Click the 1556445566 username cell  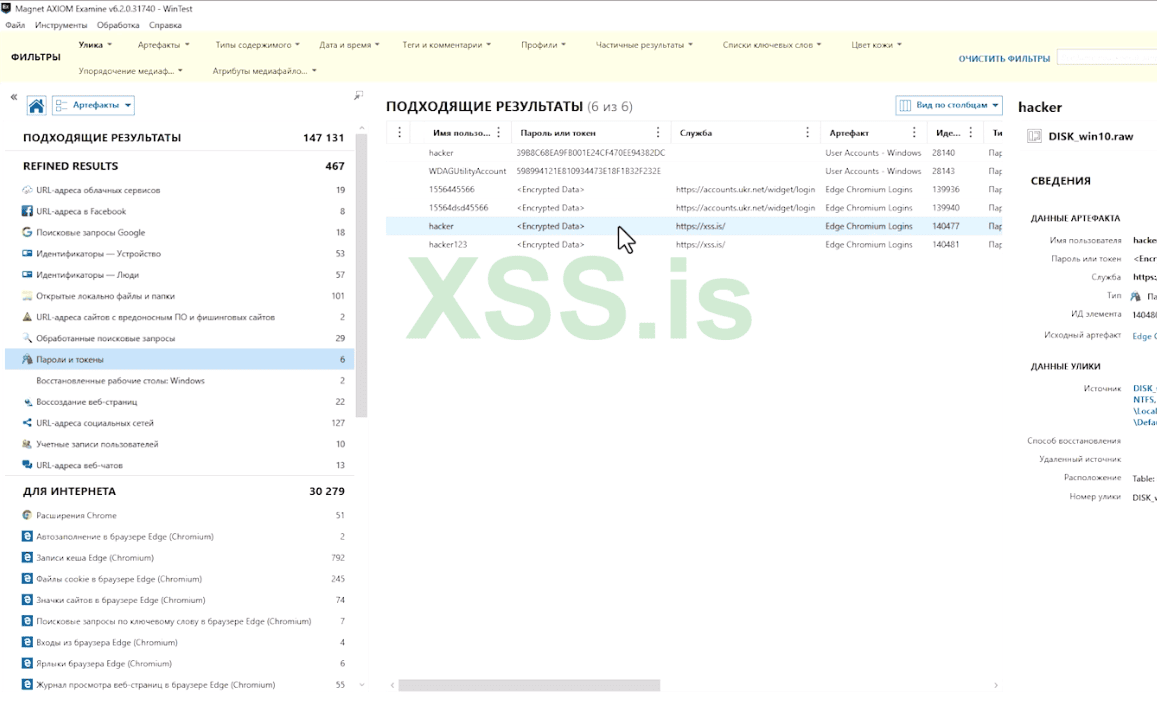click(452, 190)
